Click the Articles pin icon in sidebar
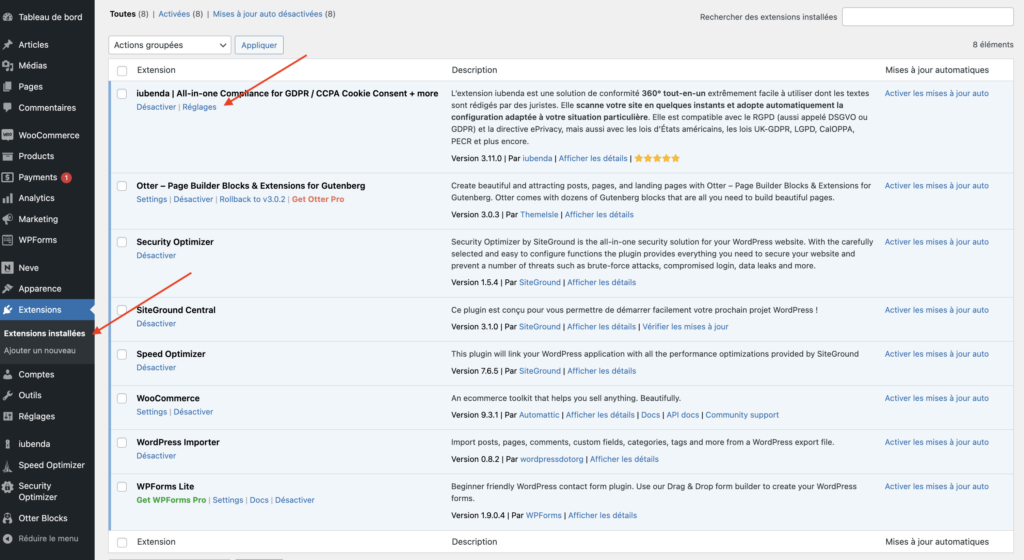The image size is (1024, 560). coord(8,45)
